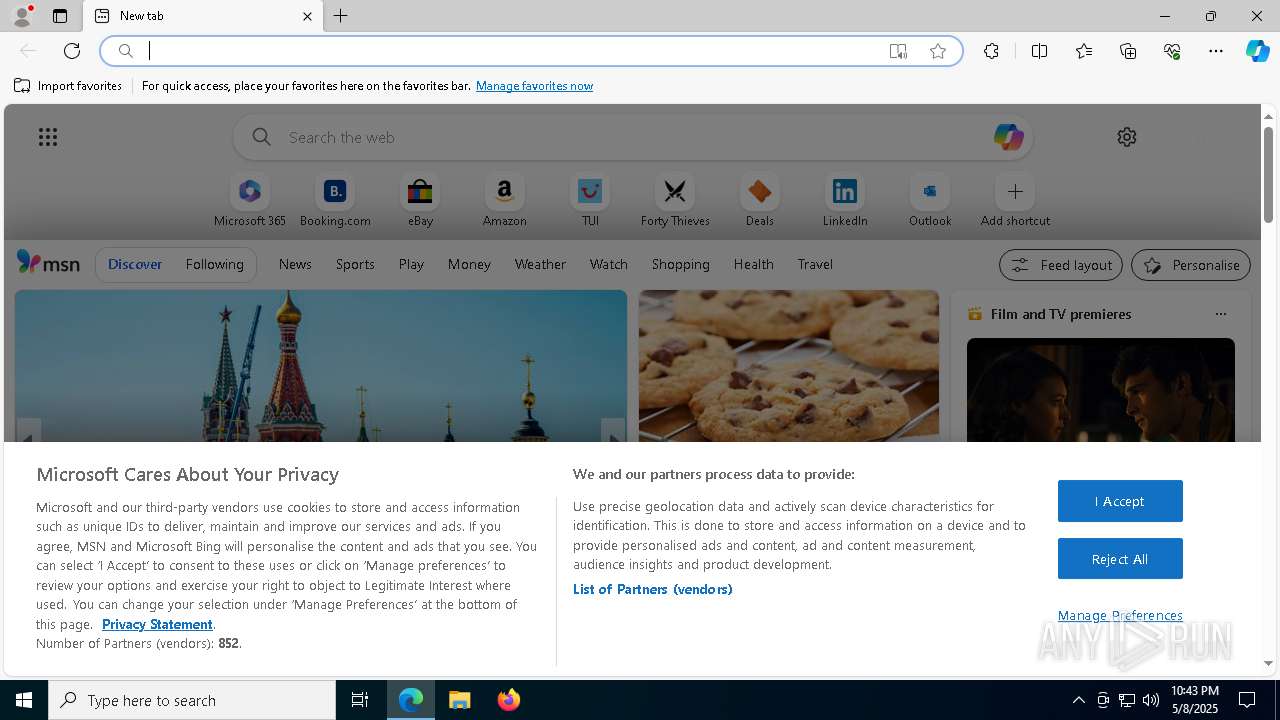This screenshot has height=720, width=1280.
Task: Open the Money category
Action: (x=469, y=264)
